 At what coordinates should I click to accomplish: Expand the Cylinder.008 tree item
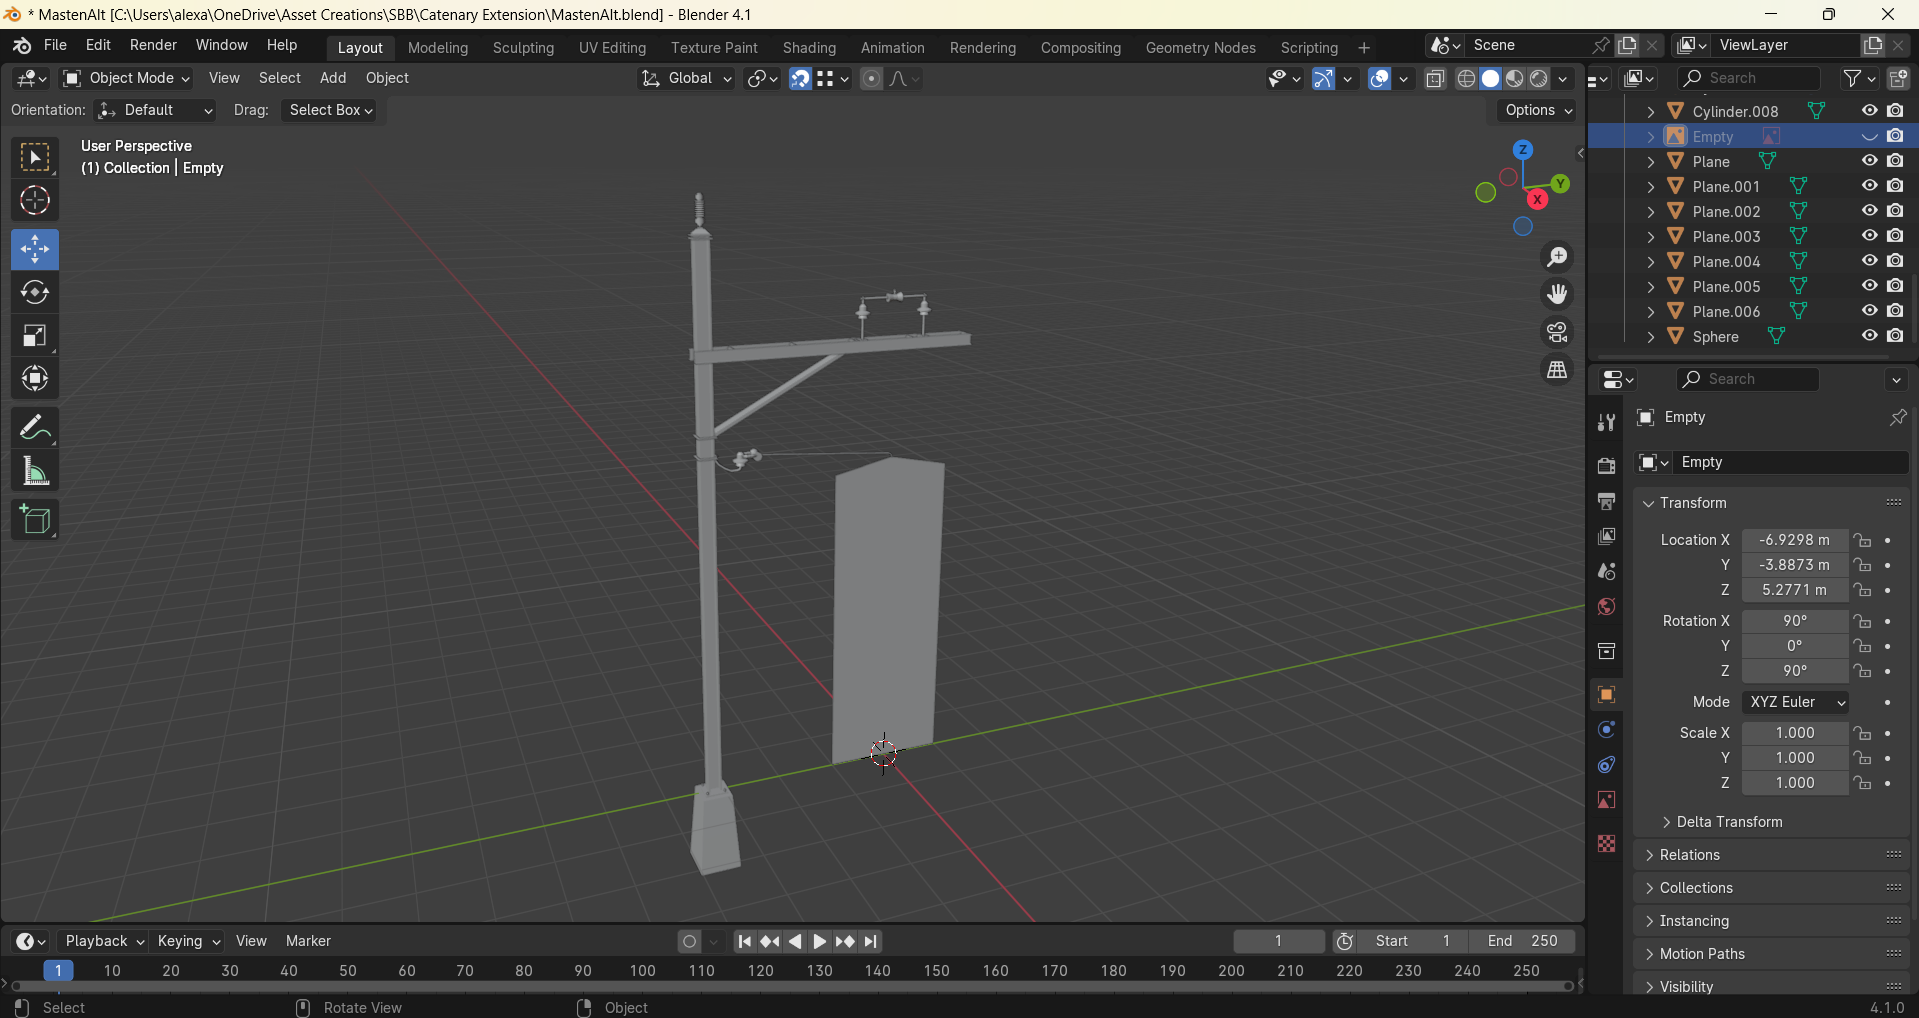(1651, 111)
